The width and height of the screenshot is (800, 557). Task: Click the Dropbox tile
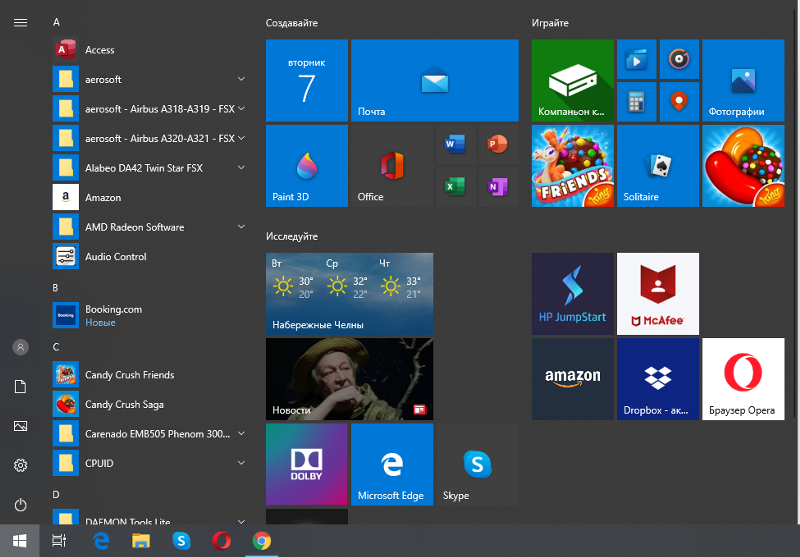[x=657, y=378]
